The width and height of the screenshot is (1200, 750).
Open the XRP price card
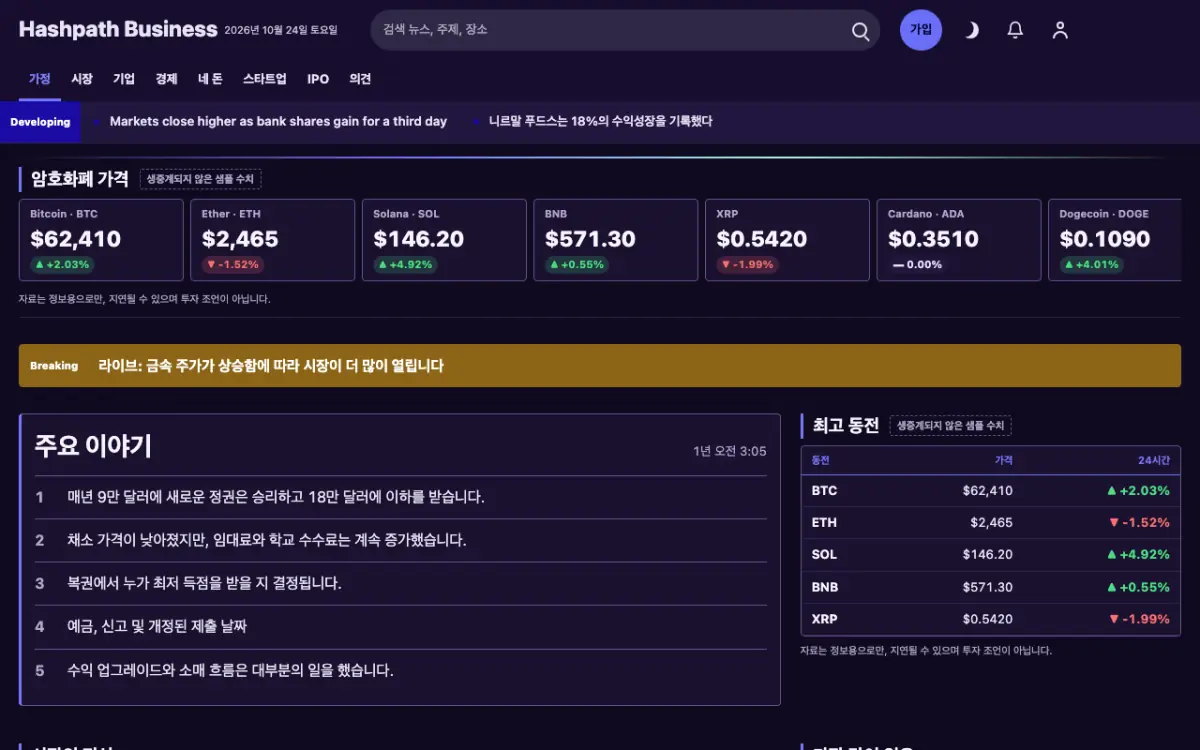(787, 240)
